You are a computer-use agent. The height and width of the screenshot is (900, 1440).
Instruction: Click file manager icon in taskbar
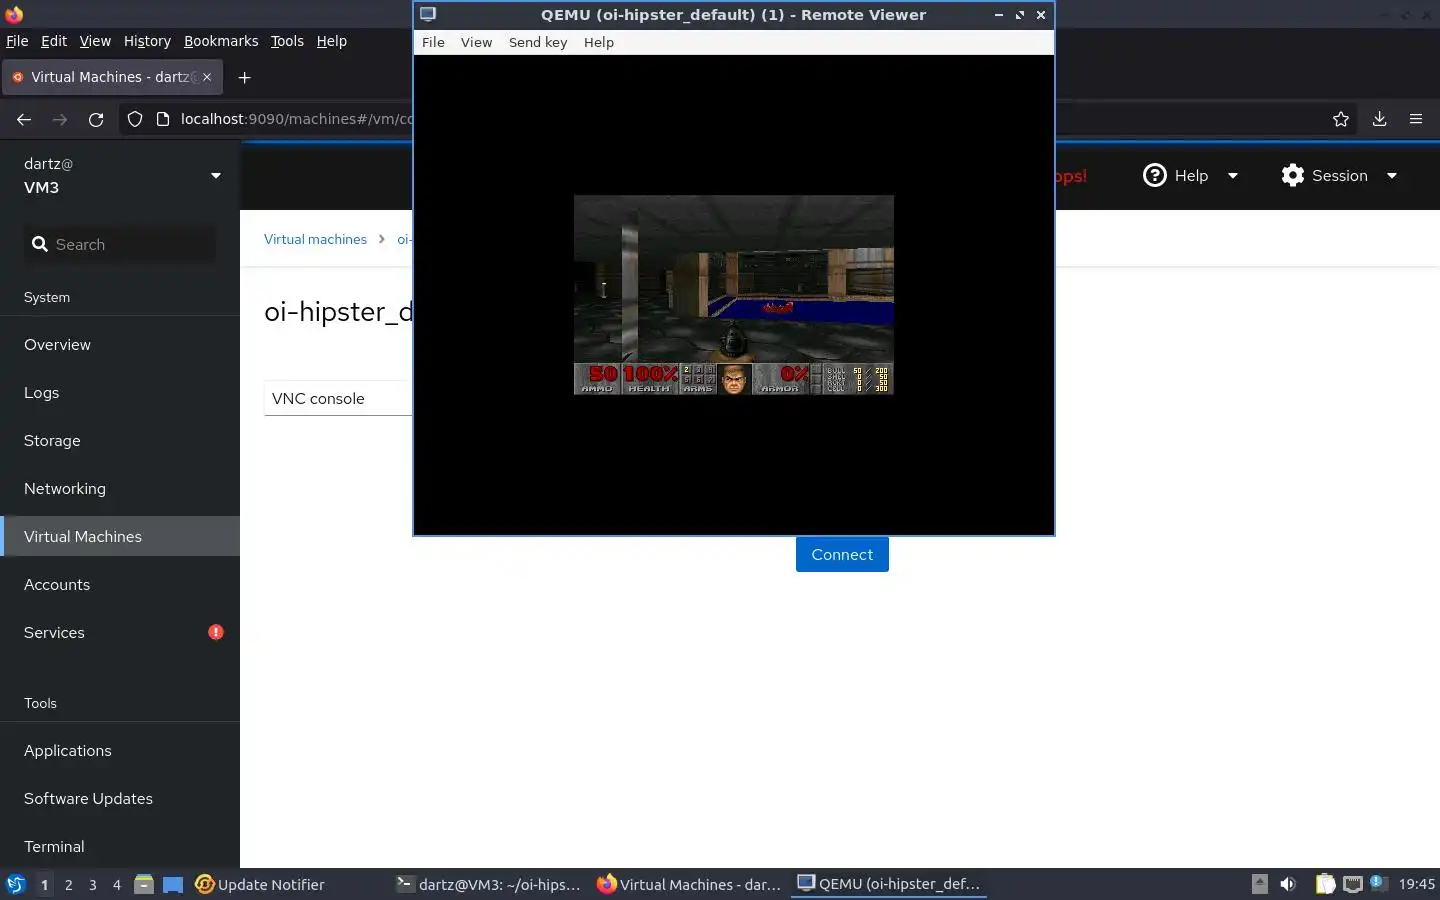coord(144,884)
